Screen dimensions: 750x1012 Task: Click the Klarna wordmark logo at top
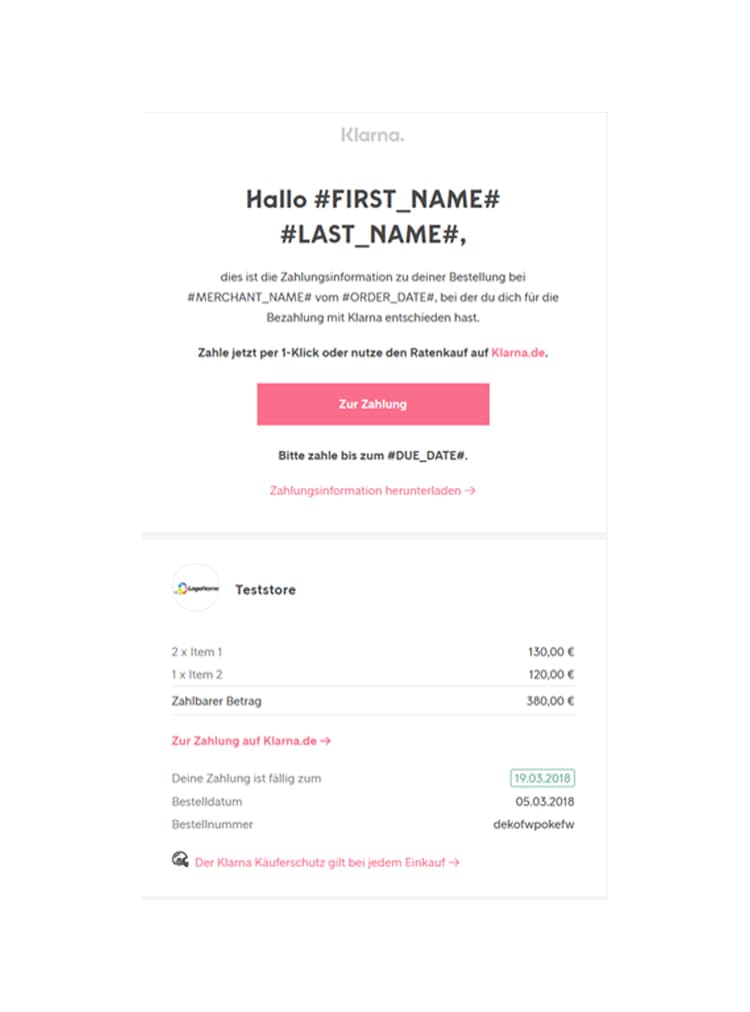click(x=372, y=132)
